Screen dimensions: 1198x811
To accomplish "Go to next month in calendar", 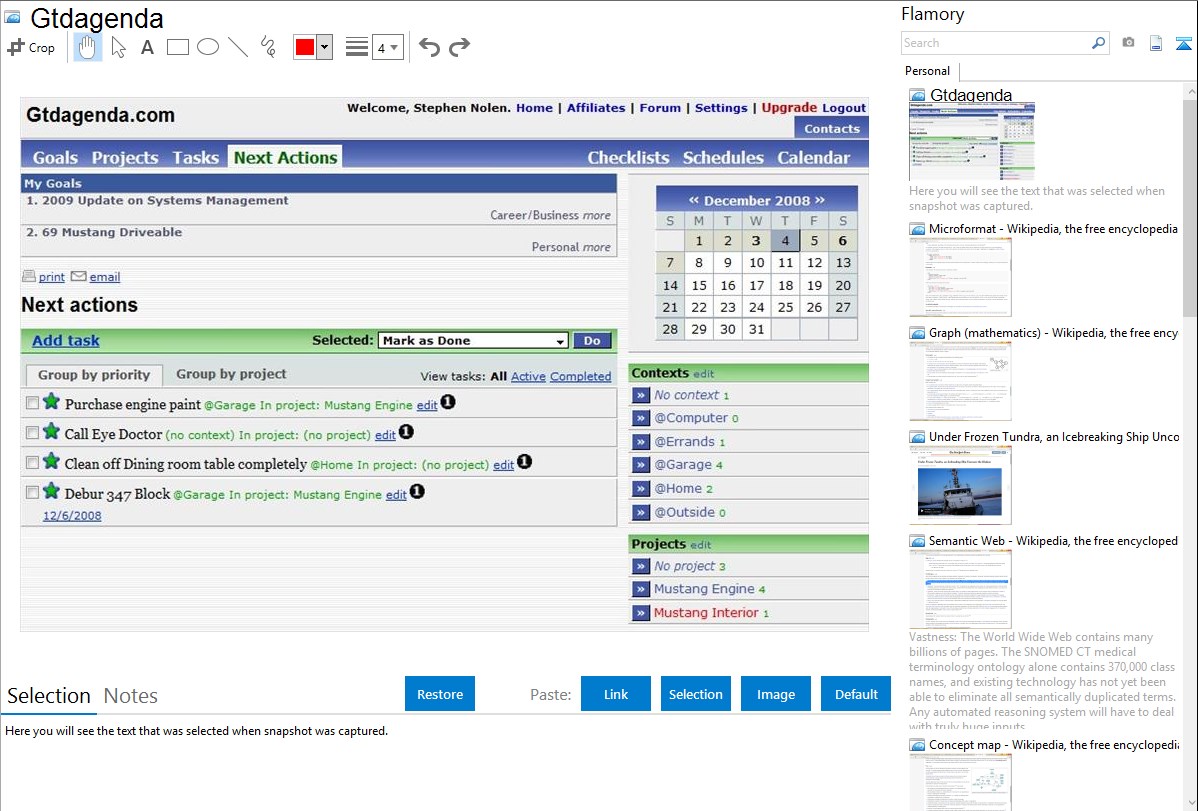I will coord(820,200).
